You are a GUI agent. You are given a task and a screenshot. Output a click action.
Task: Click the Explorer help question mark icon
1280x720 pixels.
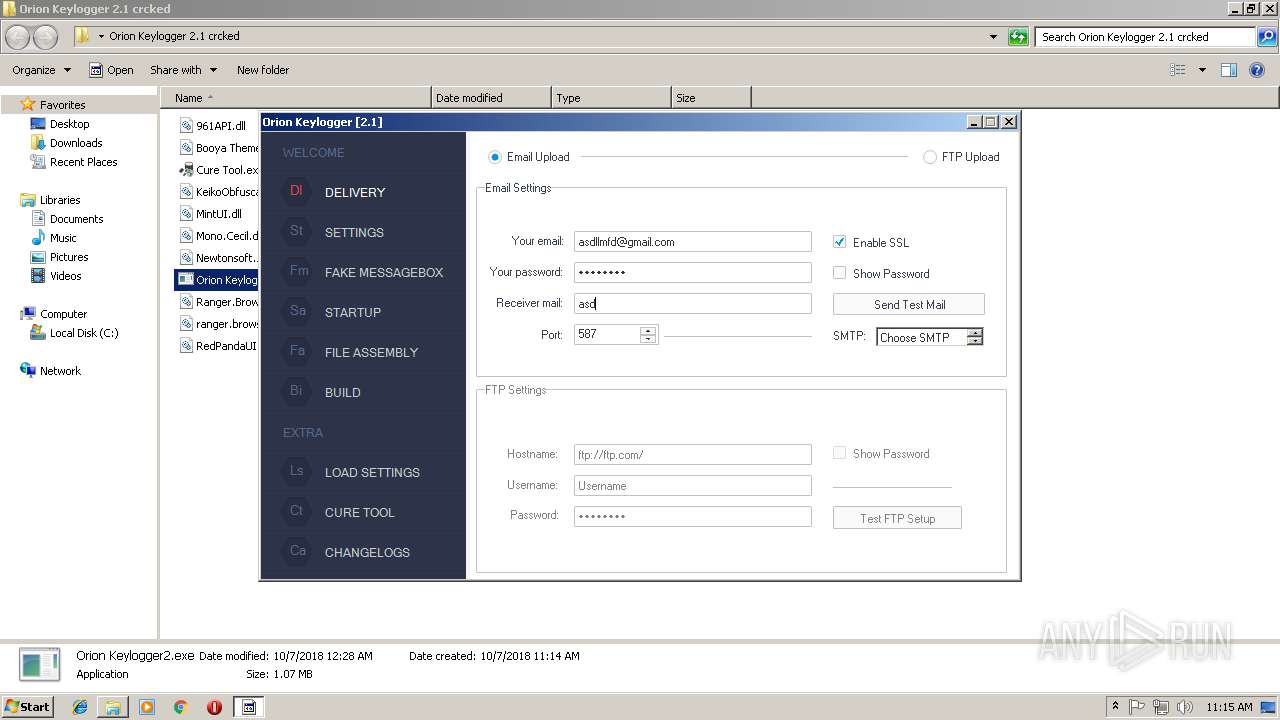click(1258, 70)
